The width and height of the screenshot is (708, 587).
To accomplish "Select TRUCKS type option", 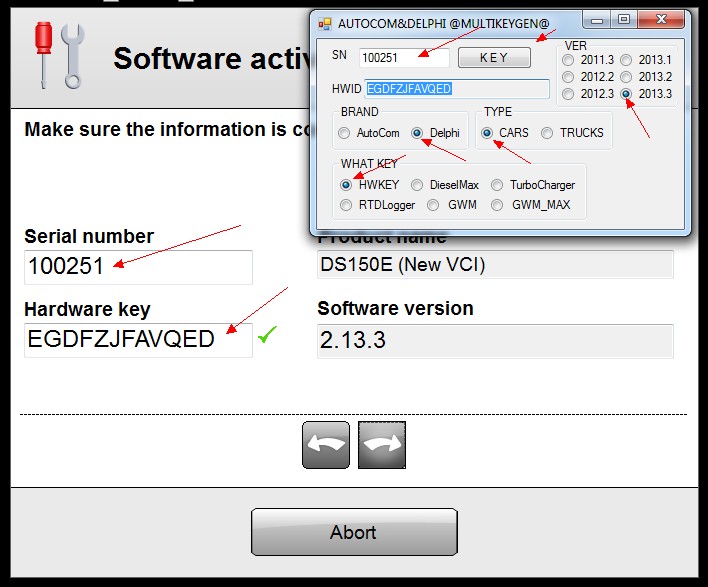I will 547,133.
